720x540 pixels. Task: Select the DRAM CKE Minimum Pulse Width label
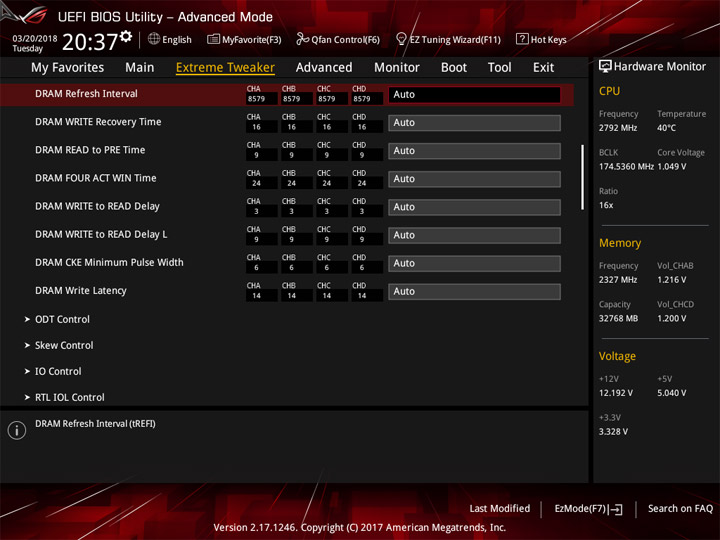coord(109,262)
